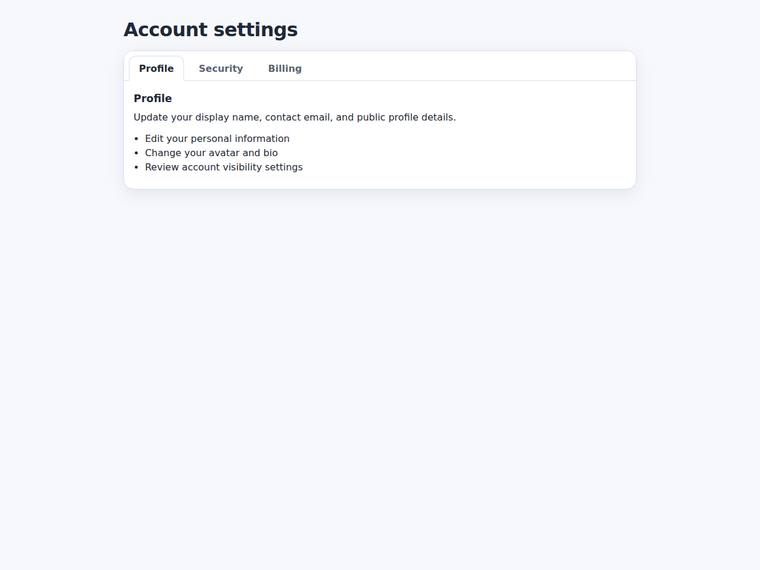Click the word 'Account' in the title
Screen dimensions: 760x570
coord(166,30)
